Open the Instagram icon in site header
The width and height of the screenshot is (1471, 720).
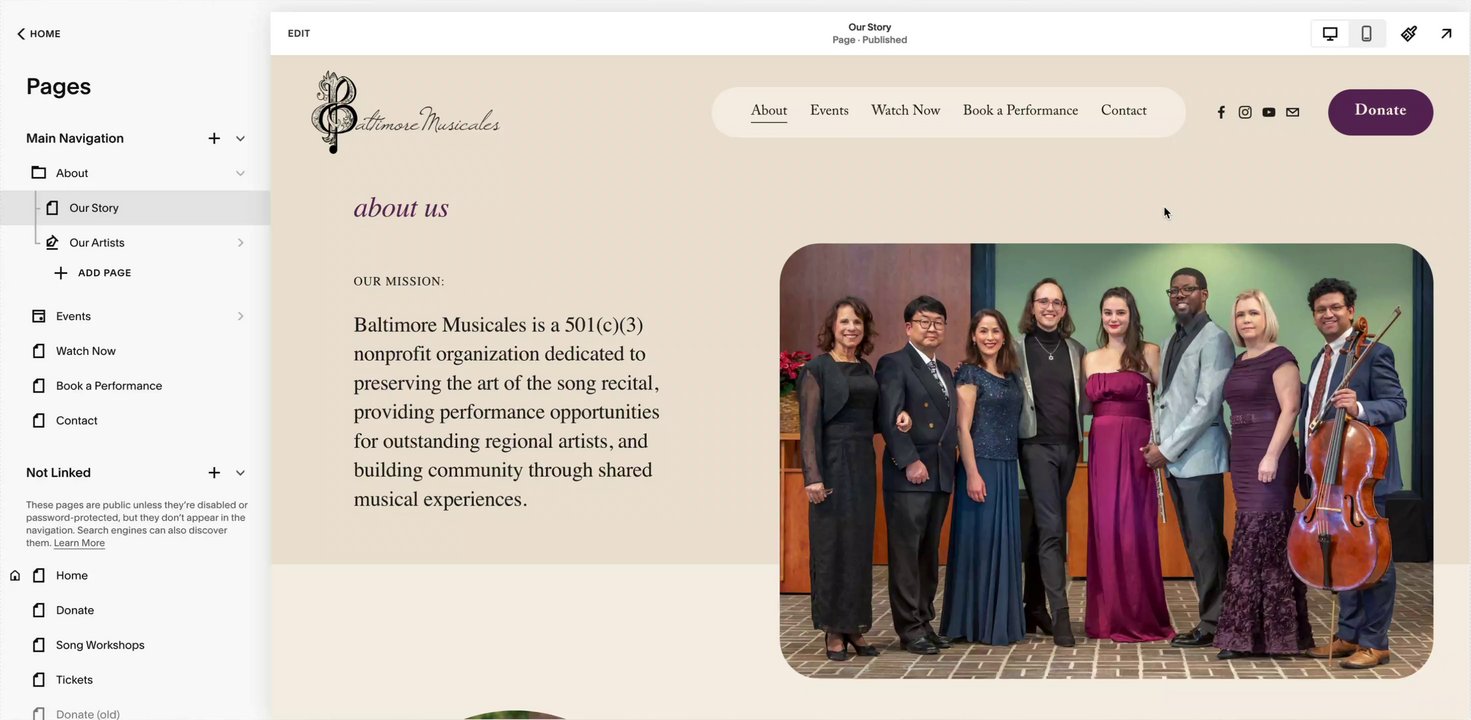pos(1245,112)
